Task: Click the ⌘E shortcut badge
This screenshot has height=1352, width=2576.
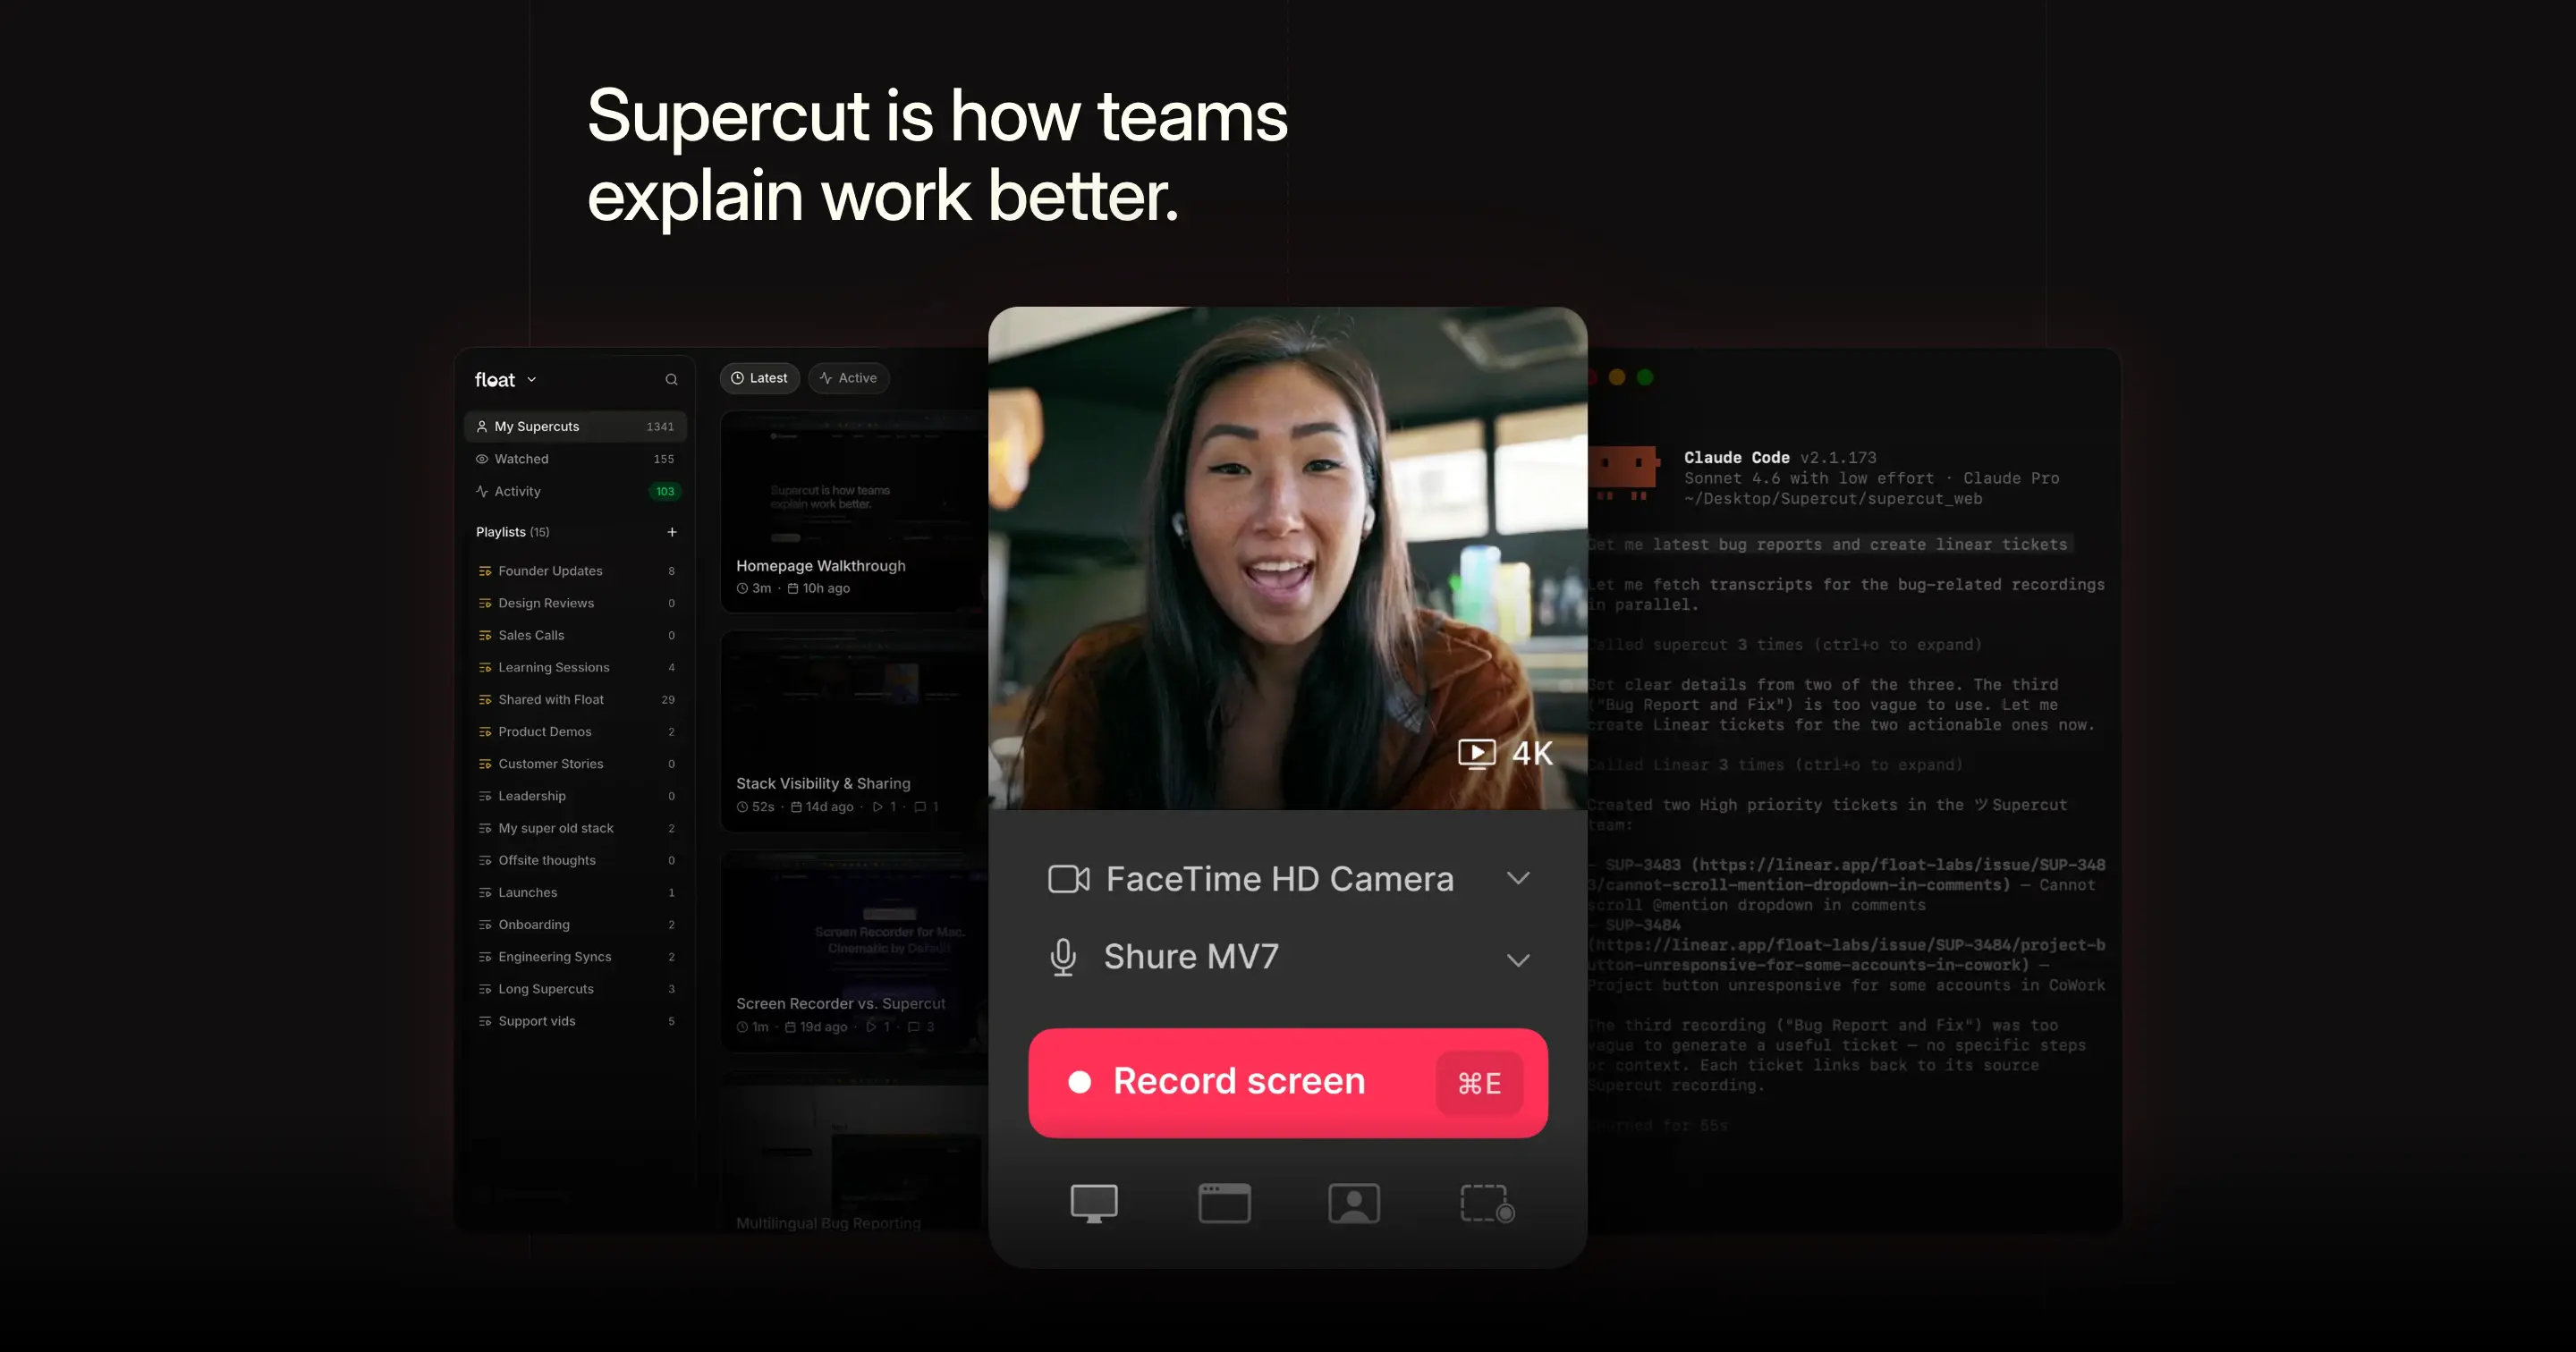Action: [1479, 1083]
